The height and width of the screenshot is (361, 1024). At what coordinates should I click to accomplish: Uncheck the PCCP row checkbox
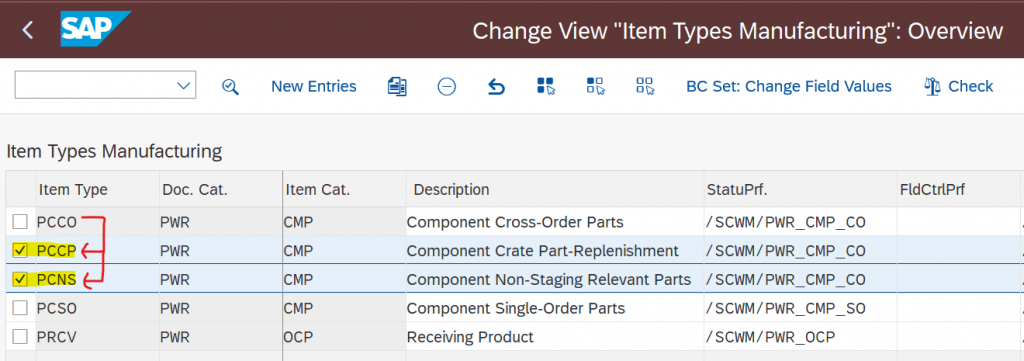pyautogui.click(x=20, y=251)
